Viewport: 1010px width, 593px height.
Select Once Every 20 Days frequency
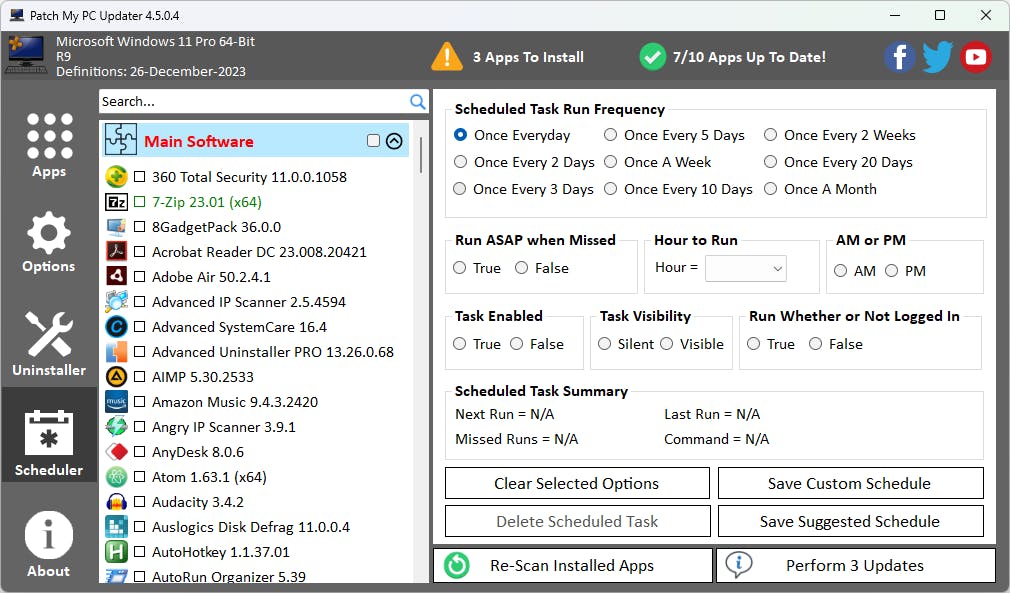click(x=770, y=162)
